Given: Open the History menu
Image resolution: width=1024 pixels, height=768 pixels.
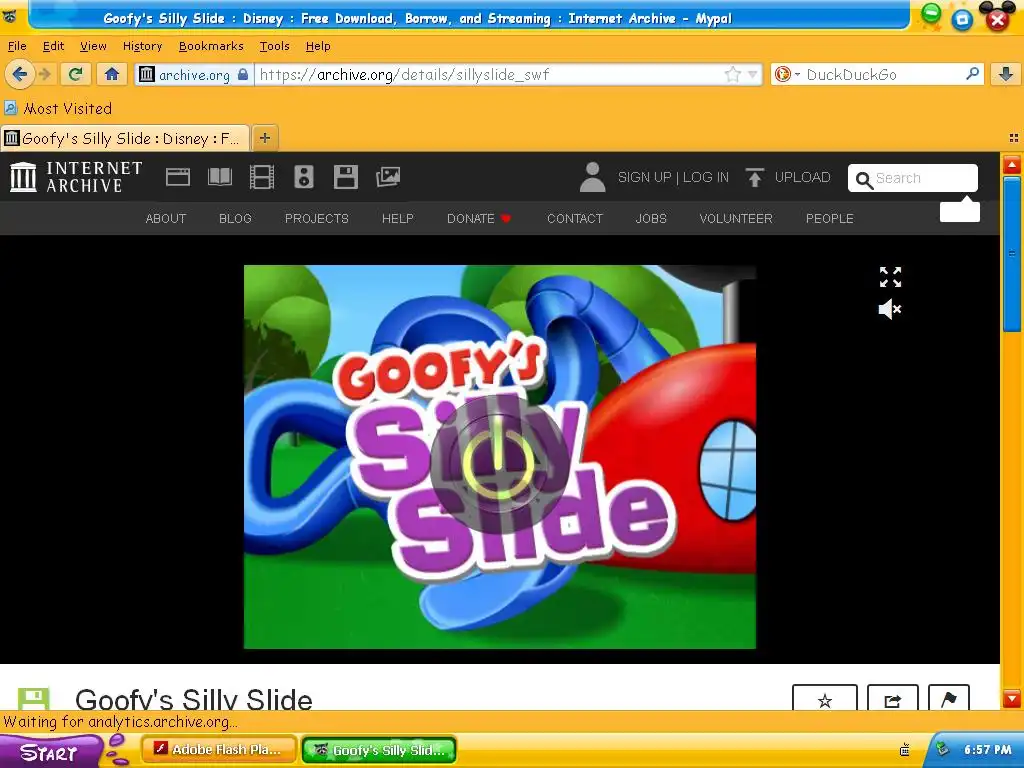Looking at the screenshot, I should [x=142, y=46].
